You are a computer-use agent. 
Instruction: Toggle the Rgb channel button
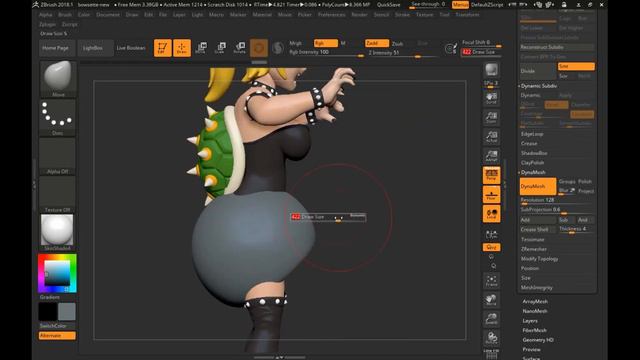click(326, 43)
